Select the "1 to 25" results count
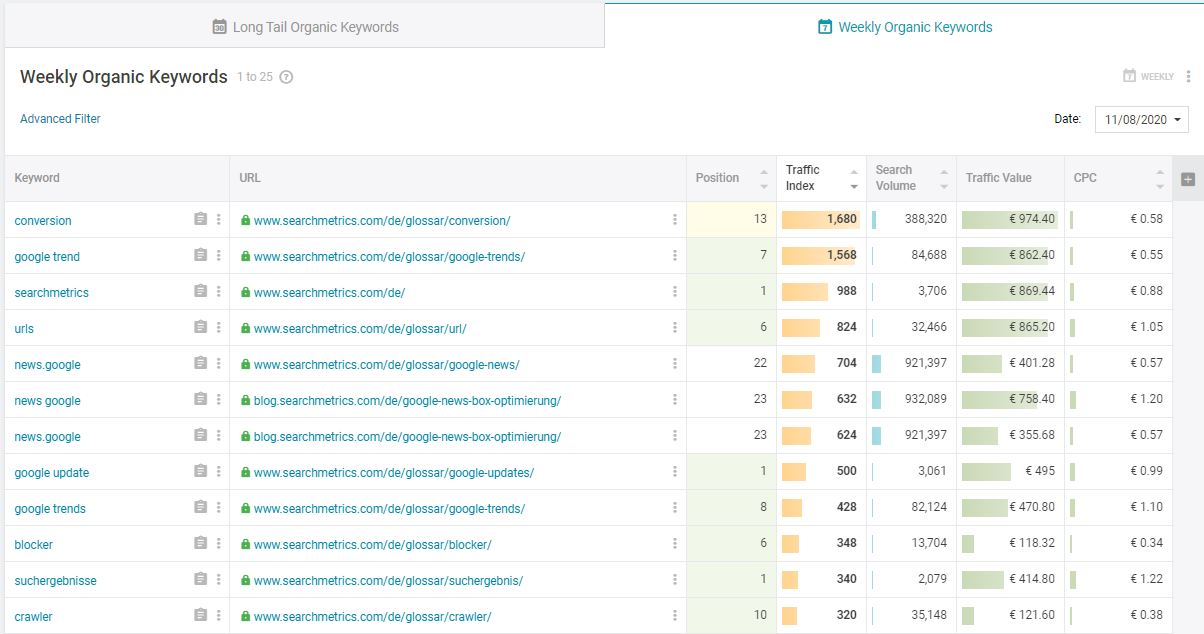 pos(255,77)
